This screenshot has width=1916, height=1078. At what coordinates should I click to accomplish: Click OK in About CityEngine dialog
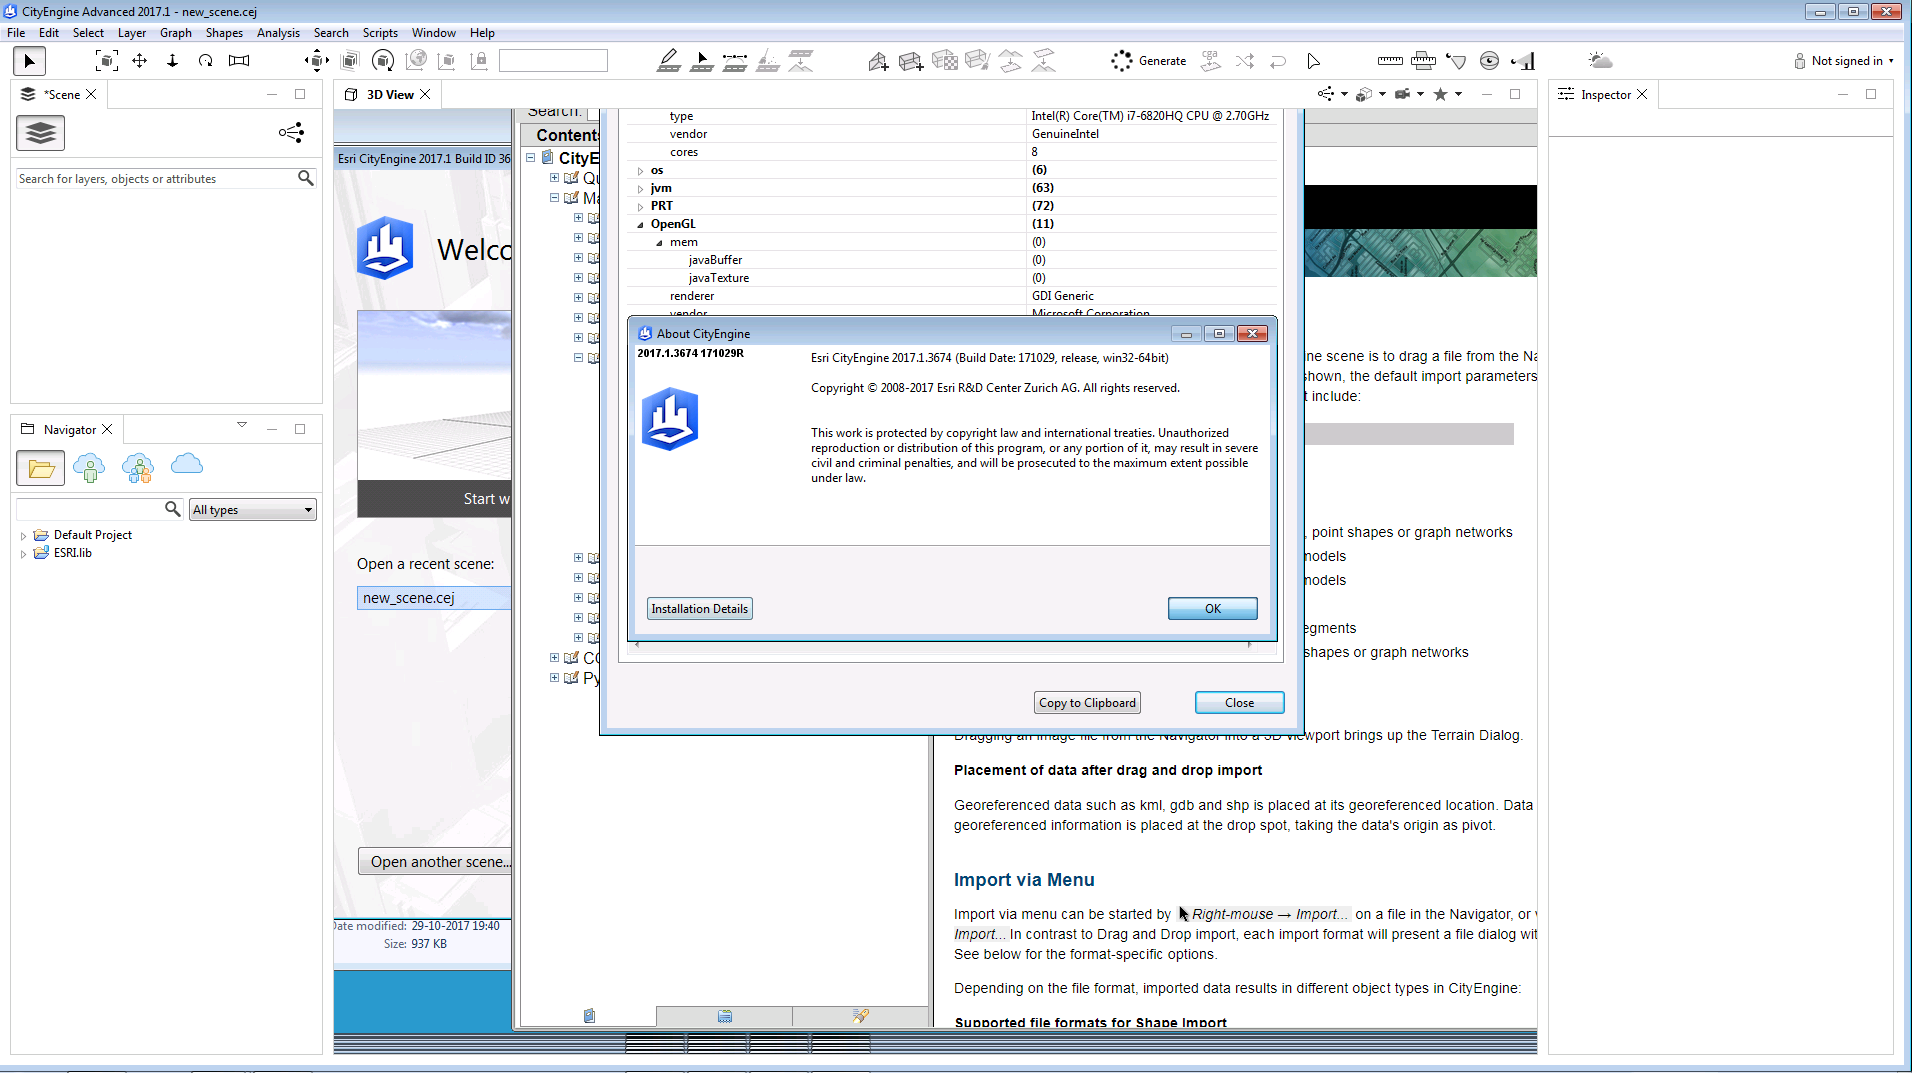[x=1212, y=609]
